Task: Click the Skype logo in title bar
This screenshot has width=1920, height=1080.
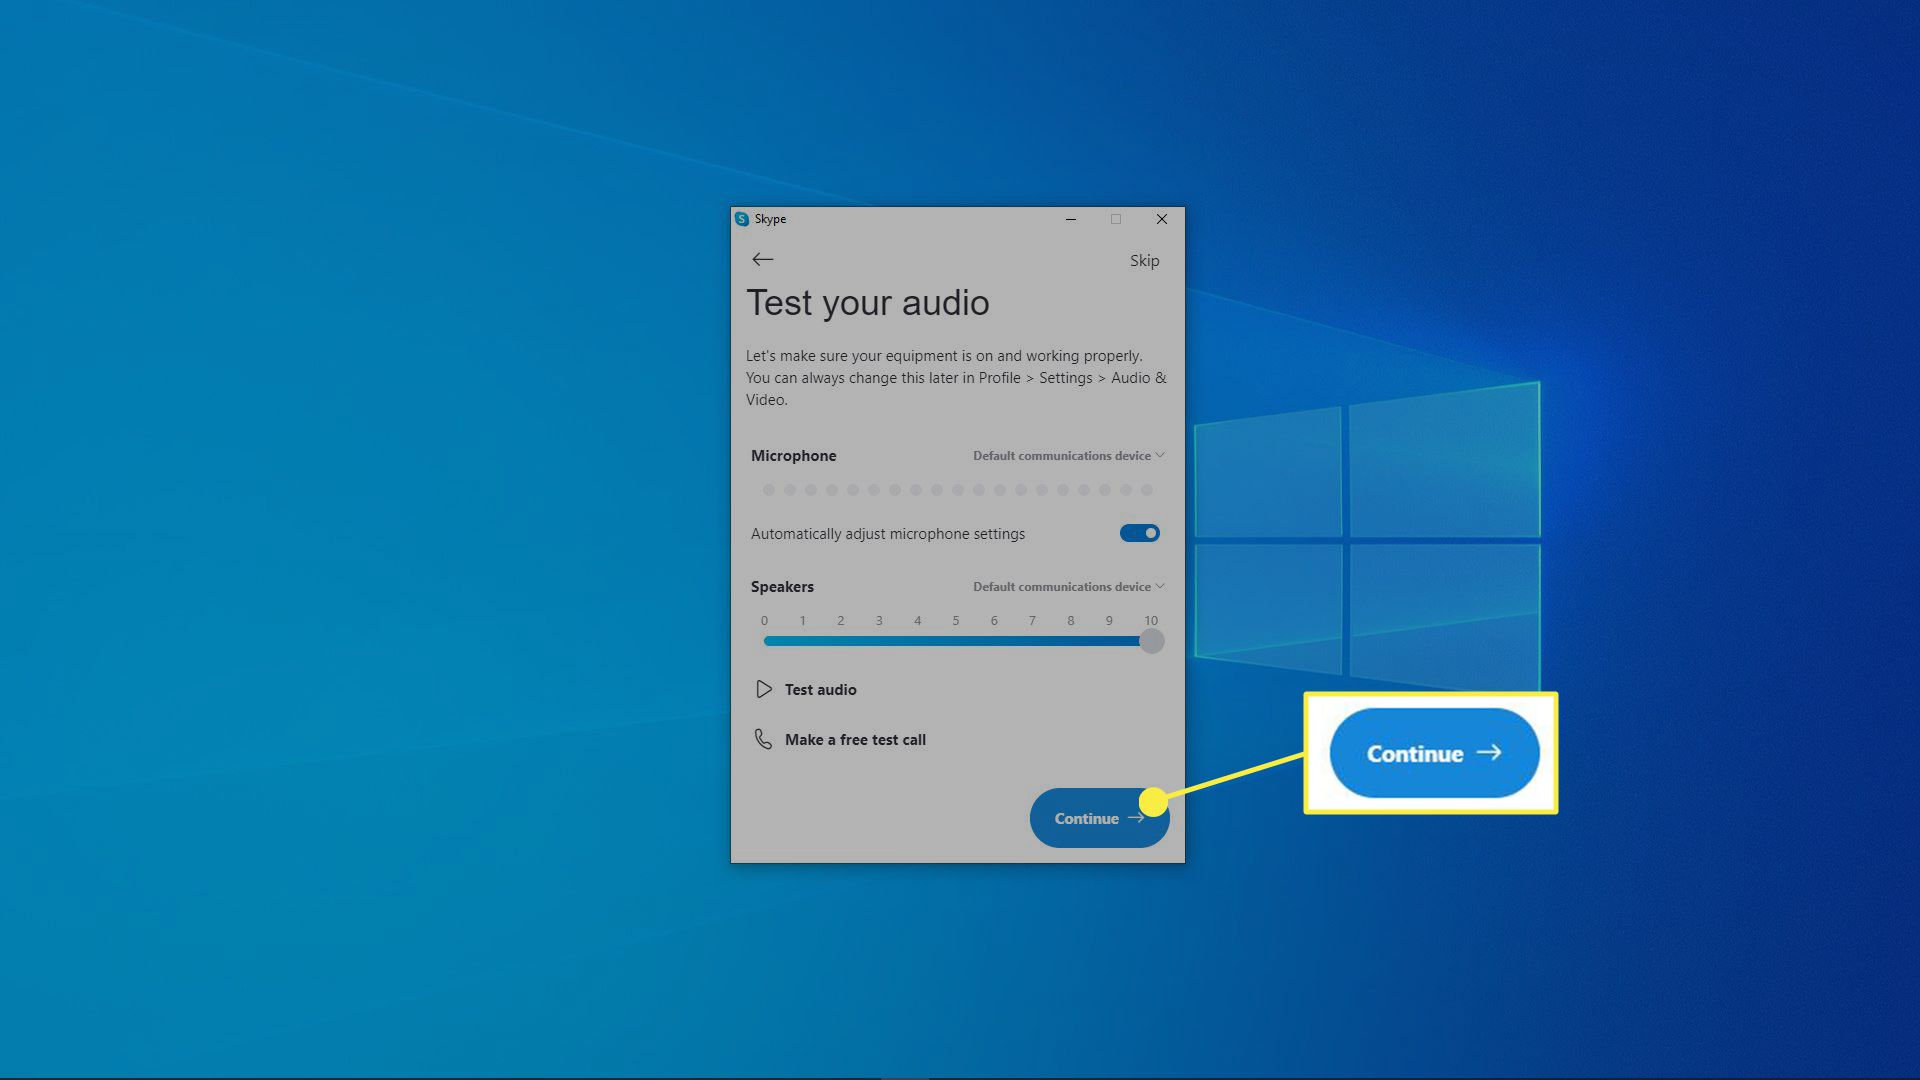Action: pos(742,219)
